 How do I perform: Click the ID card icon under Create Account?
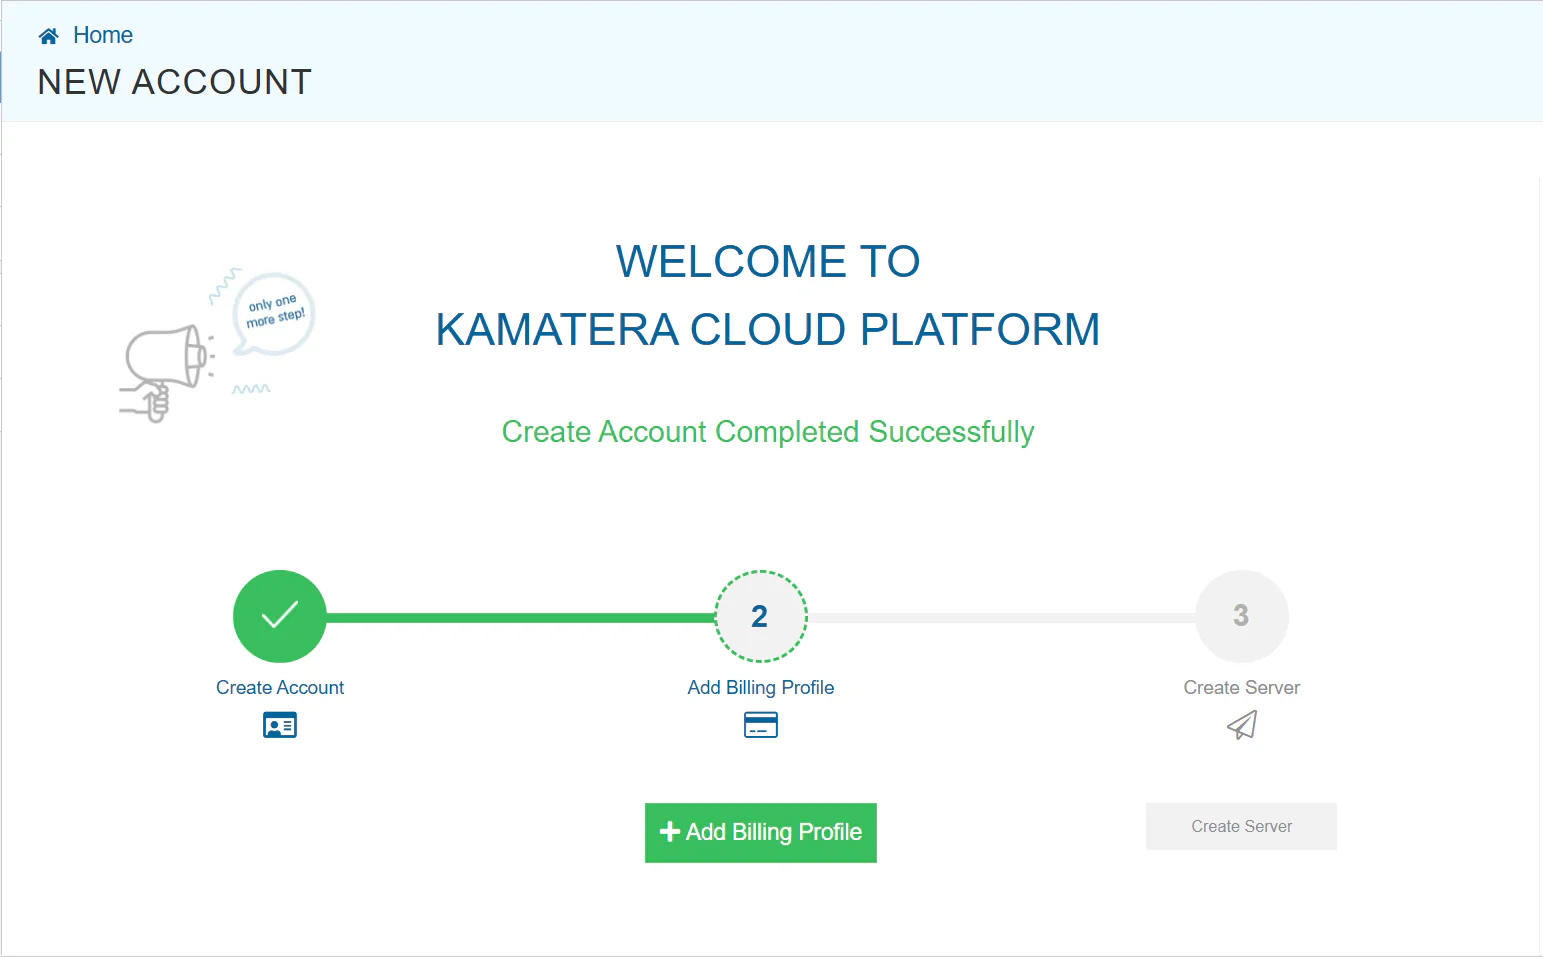pyautogui.click(x=280, y=725)
